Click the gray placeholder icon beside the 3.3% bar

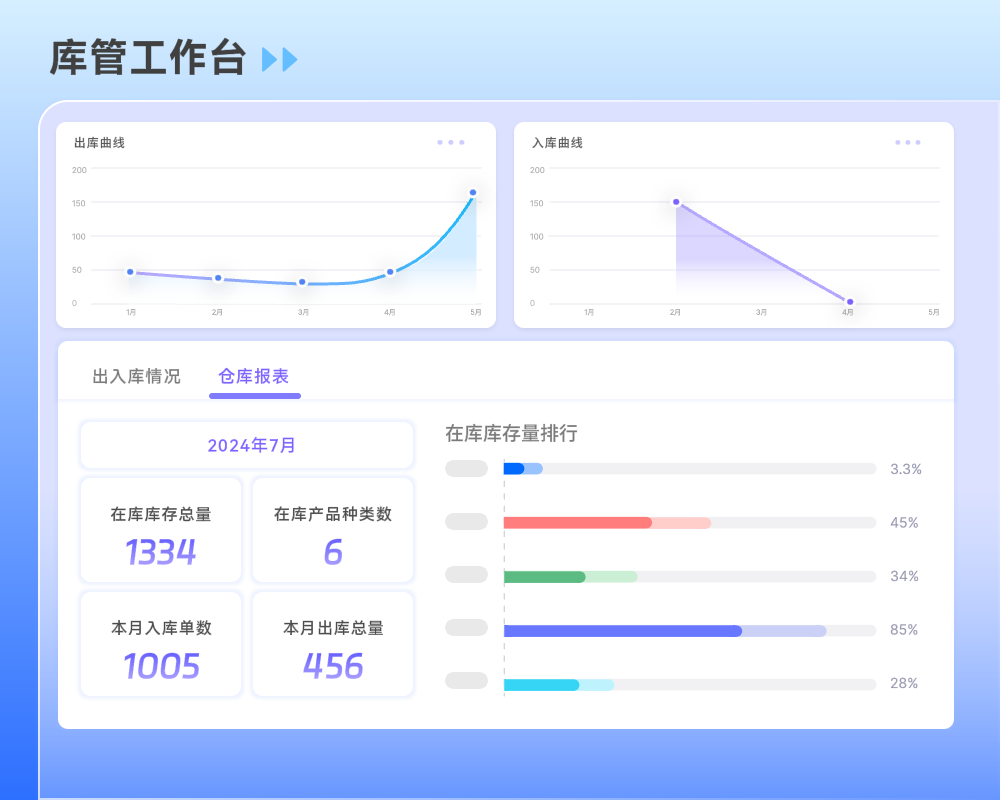[x=466, y=467]
